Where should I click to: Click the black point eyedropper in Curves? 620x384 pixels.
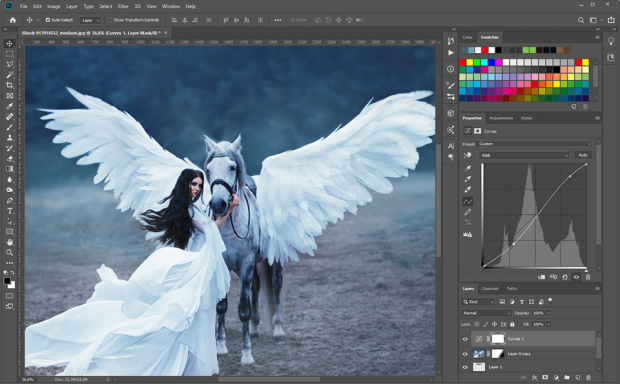[467, 168]
